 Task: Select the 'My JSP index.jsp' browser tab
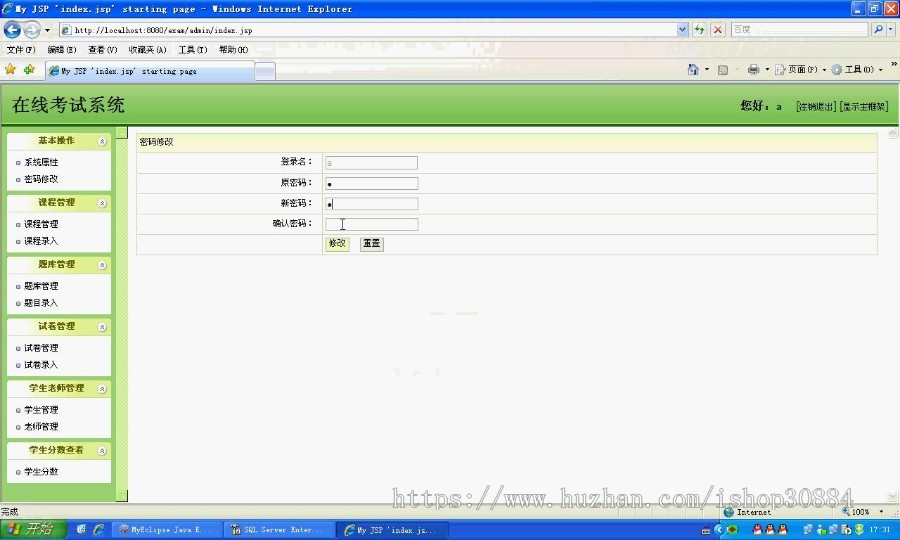pos(150,71)
